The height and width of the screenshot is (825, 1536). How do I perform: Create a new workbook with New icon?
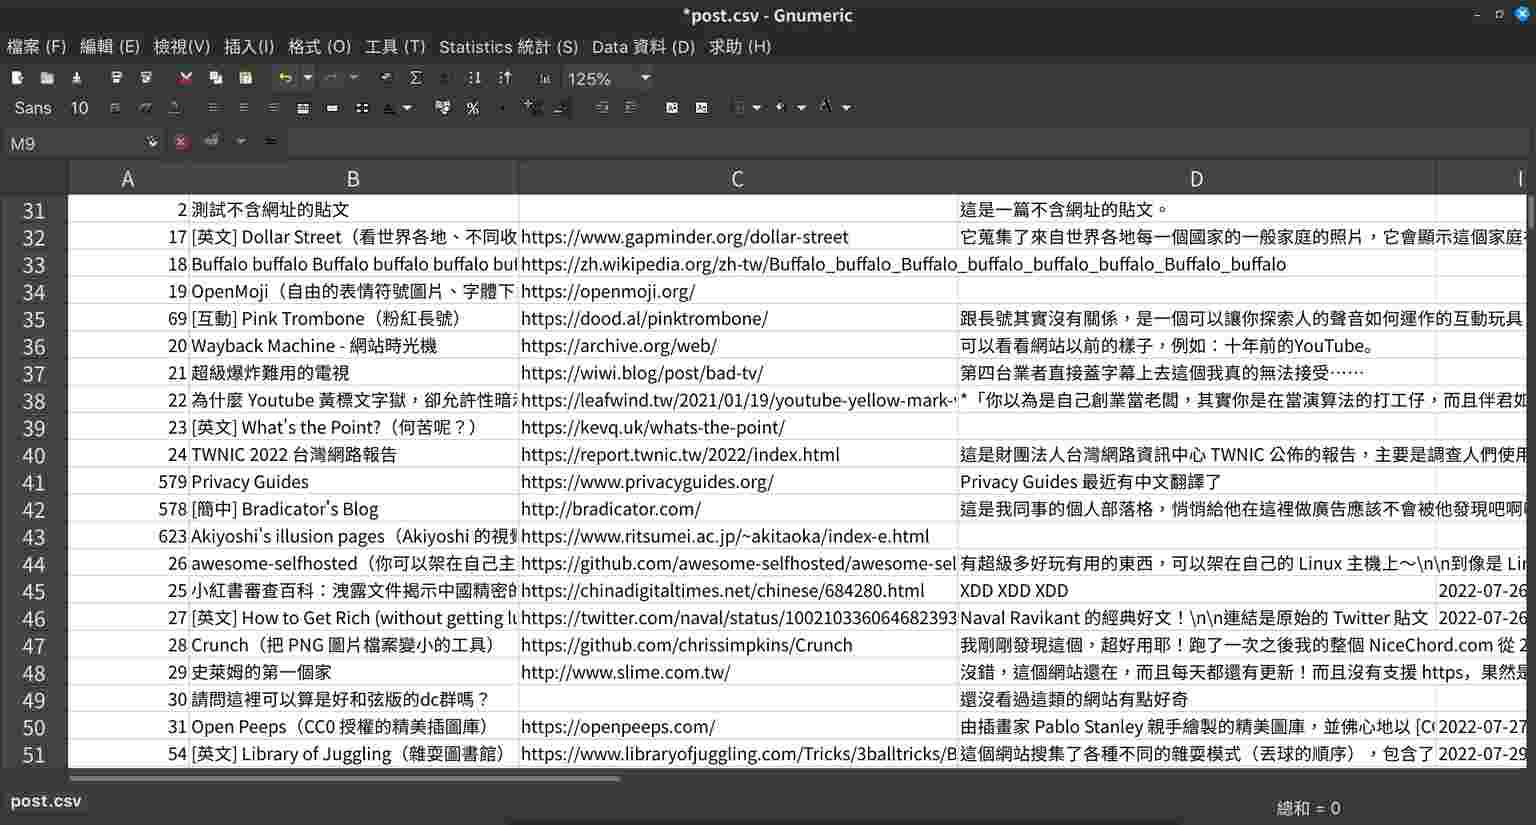17,78
